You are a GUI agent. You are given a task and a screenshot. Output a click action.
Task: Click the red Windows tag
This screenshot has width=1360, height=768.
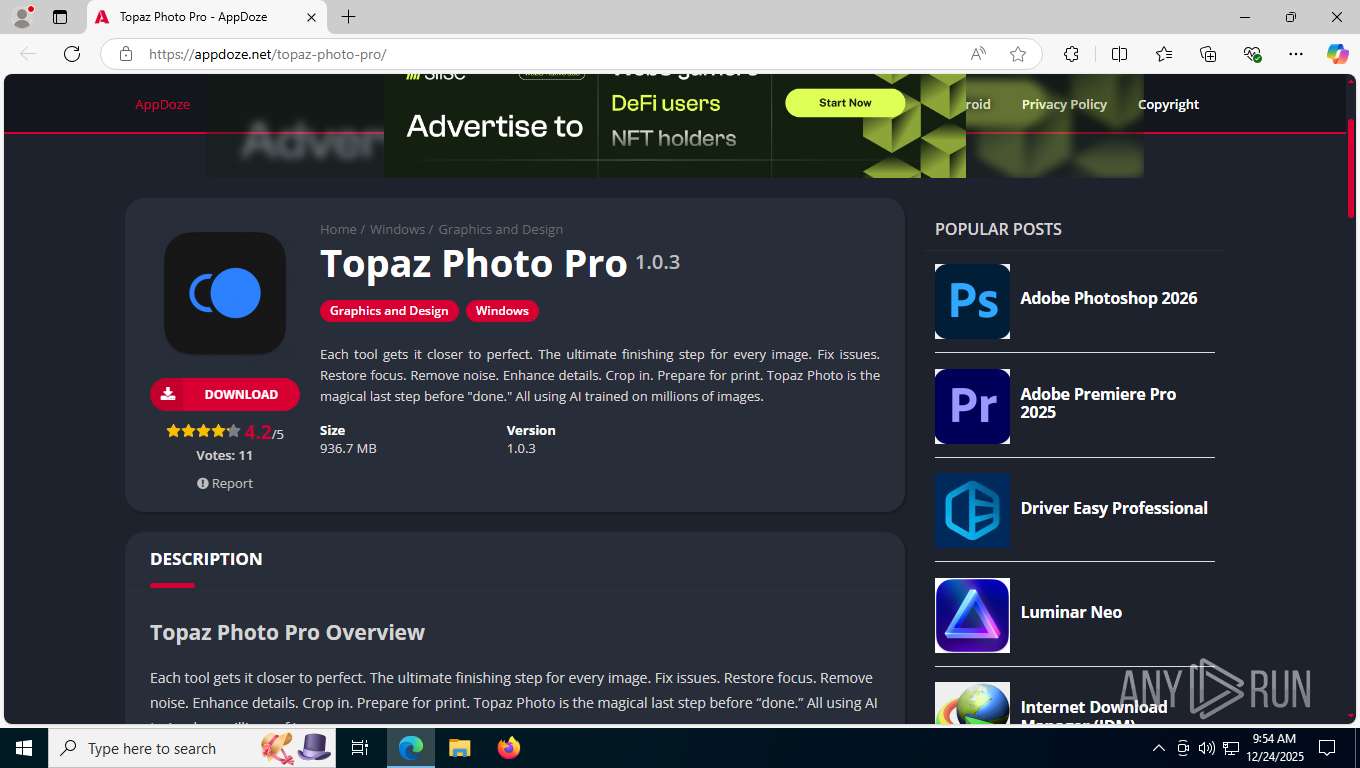(x=502, y=311)
